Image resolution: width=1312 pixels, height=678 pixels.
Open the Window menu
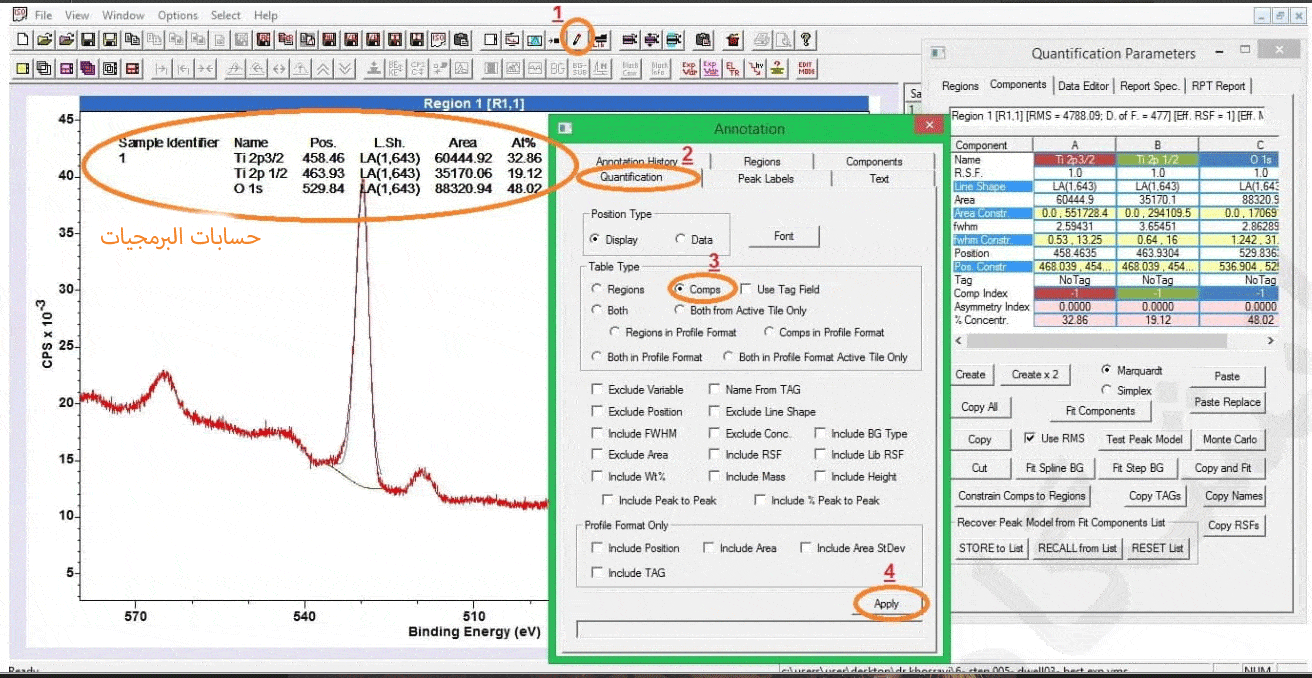tap(123, 15)
